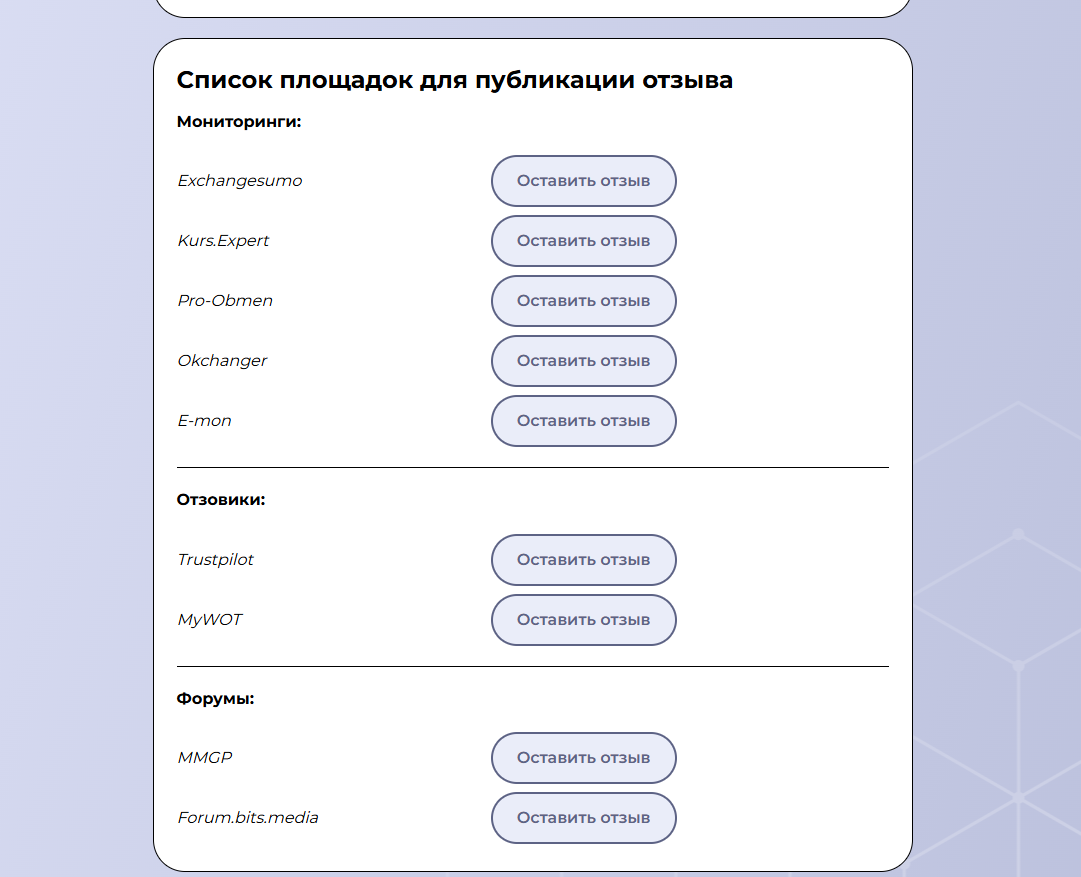Click the 'Мониторинги:' section heading
1081x877 pixels.
[239, 122]
